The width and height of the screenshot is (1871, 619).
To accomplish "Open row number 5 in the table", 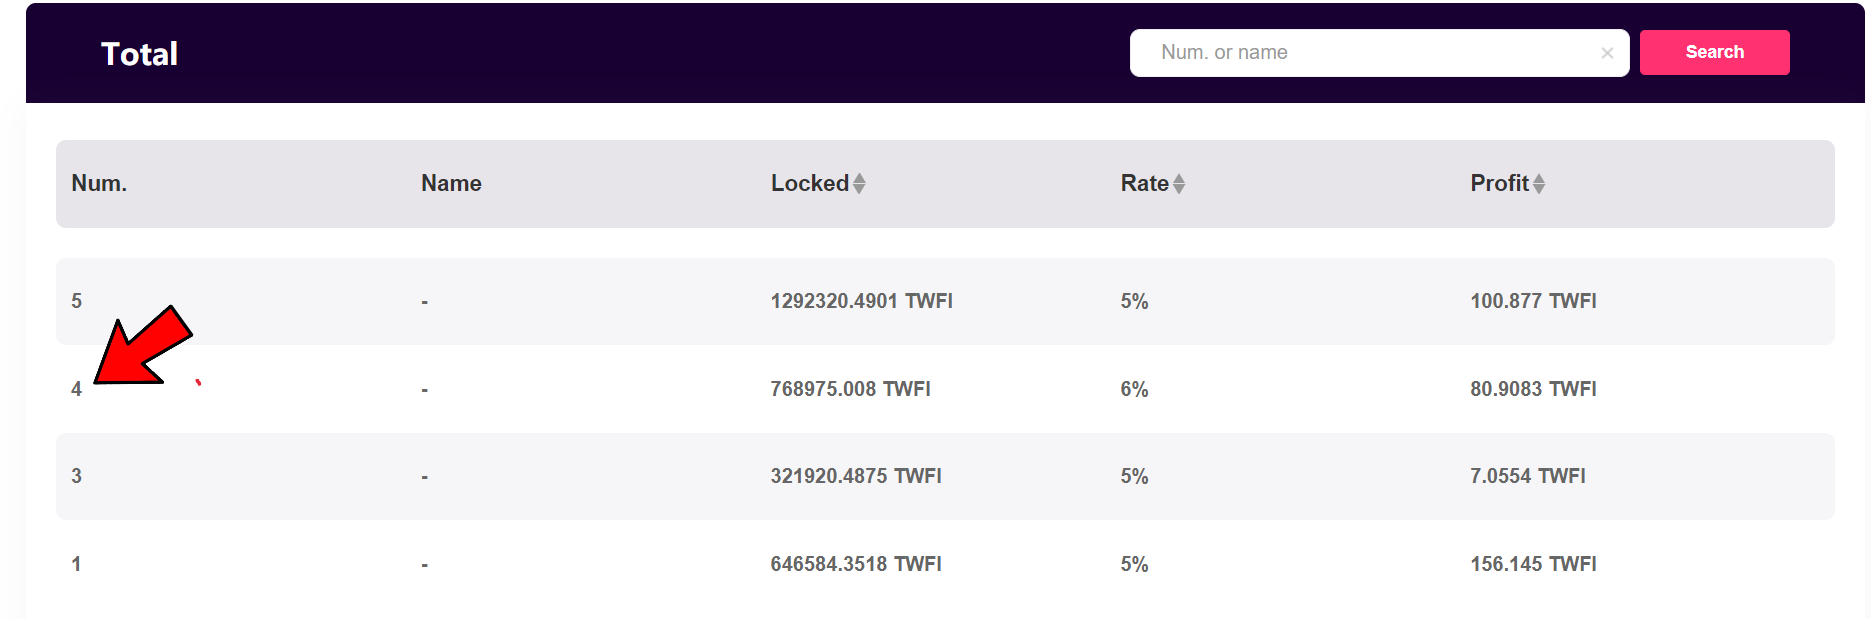I will click(x=77, y=301).
